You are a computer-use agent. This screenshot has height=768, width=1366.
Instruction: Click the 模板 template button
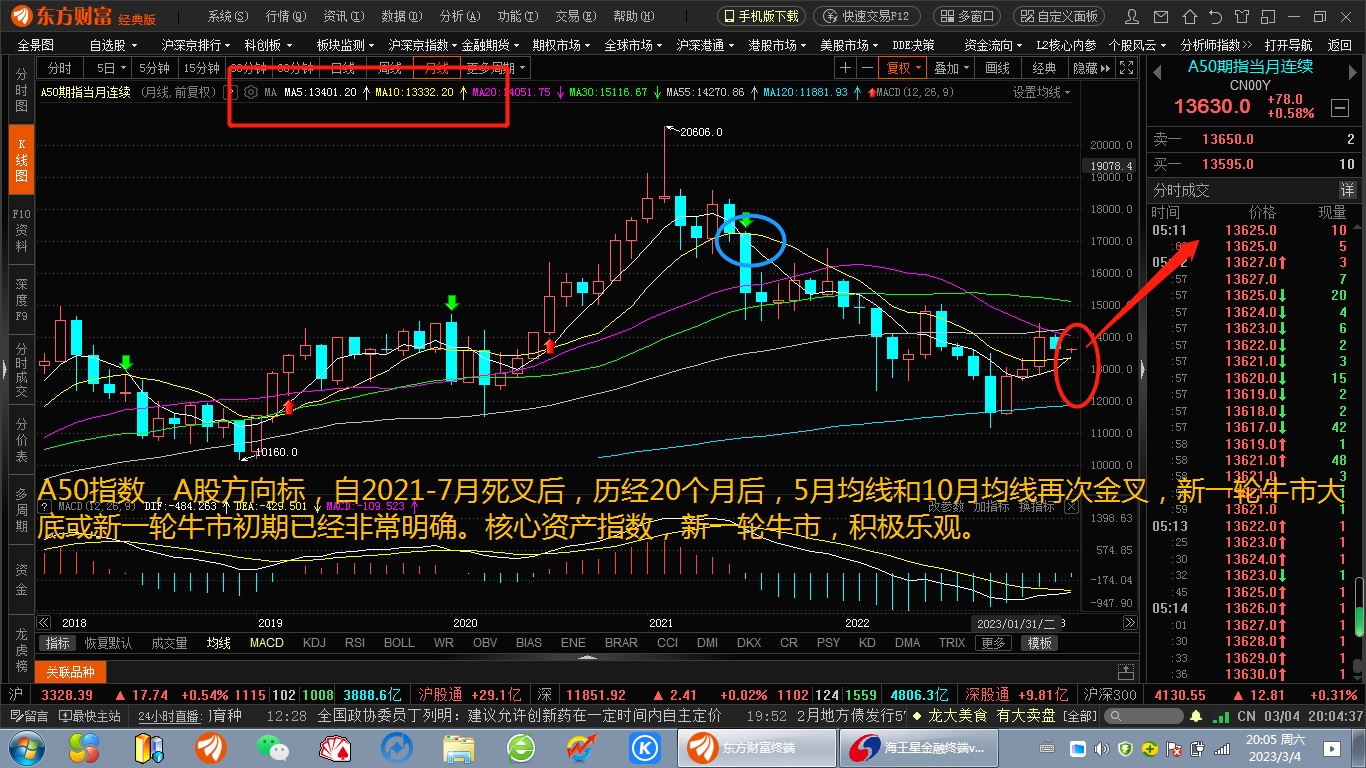(x=1040, y=643)
